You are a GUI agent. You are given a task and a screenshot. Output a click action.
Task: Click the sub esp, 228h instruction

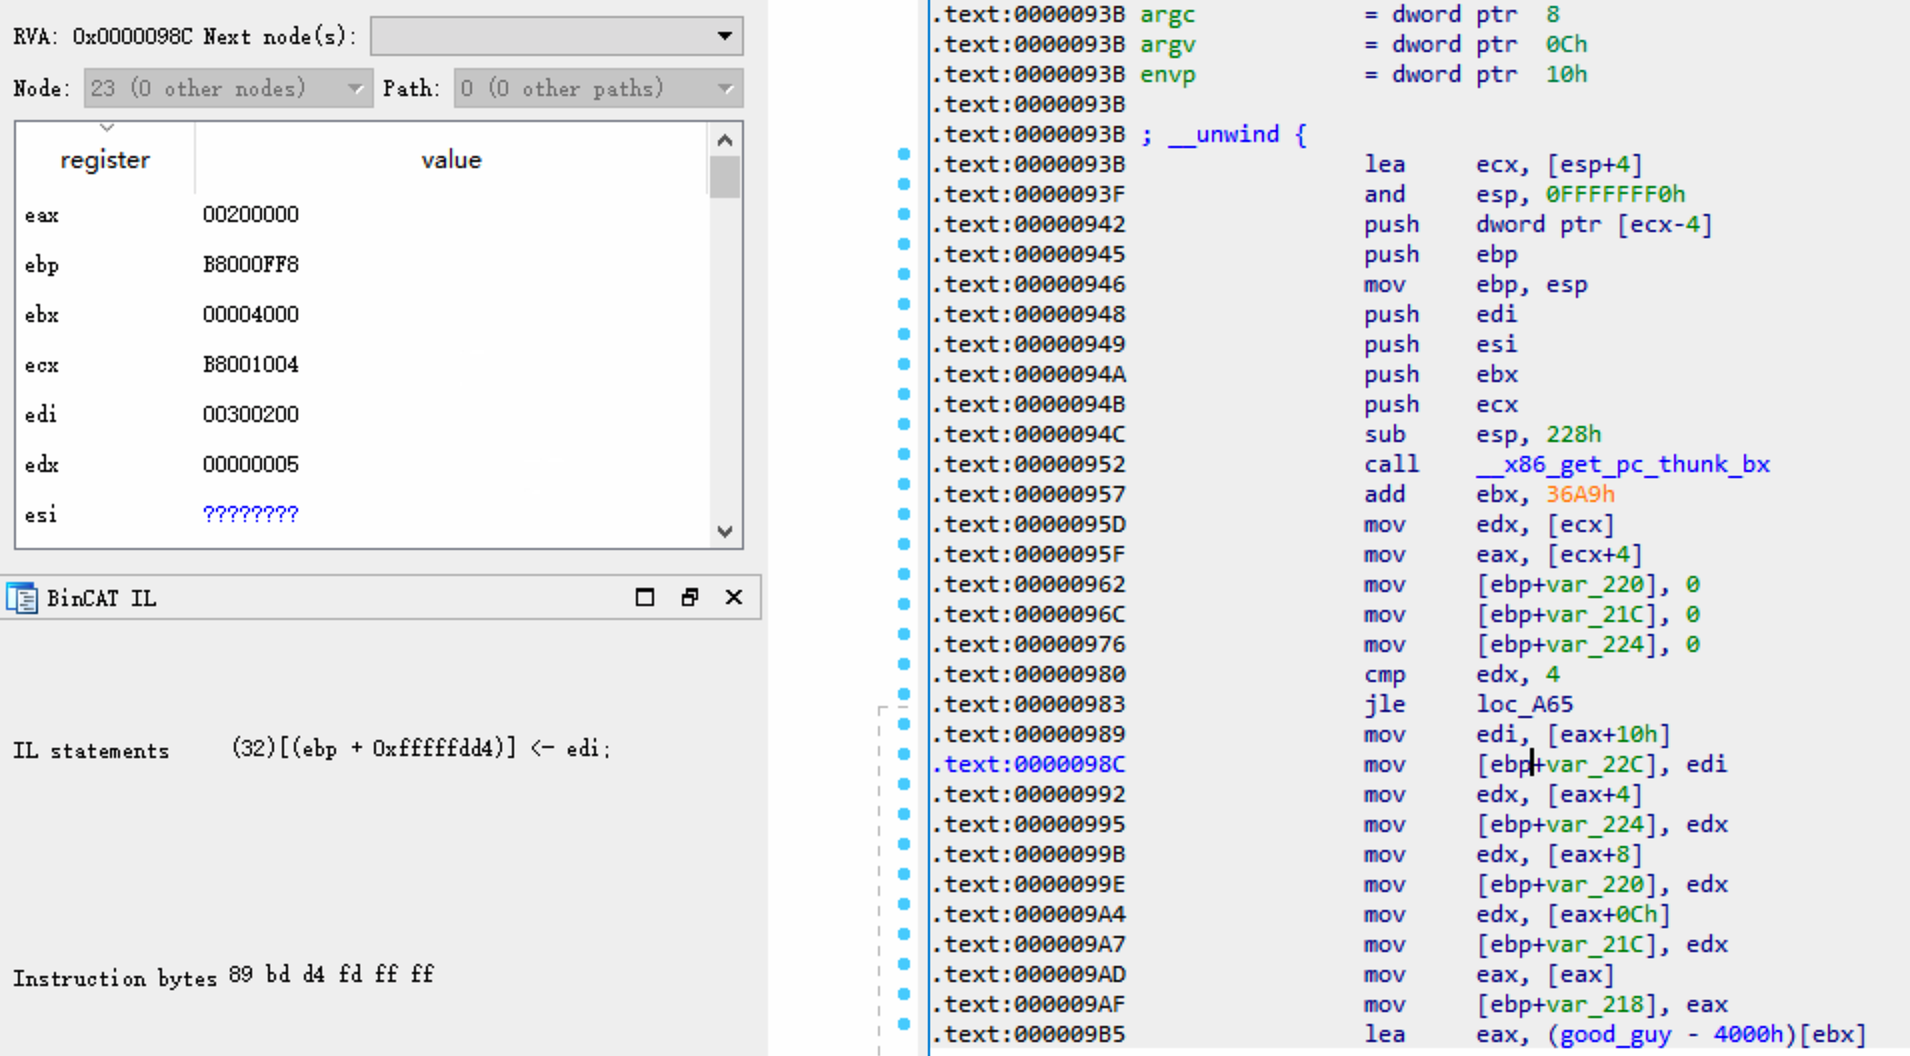click(x=1483, y=434)
